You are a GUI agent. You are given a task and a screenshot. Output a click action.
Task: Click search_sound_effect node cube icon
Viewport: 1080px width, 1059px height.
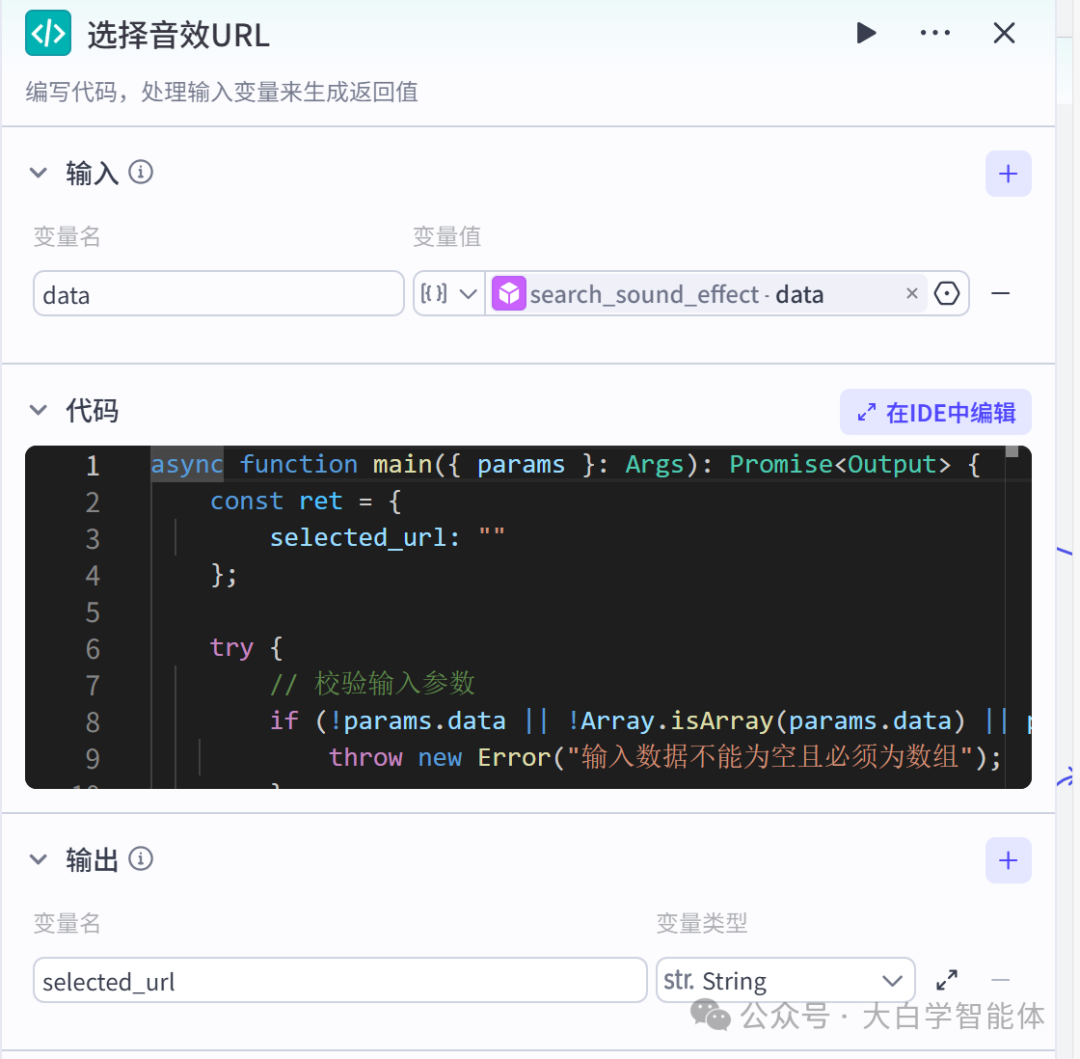(x=509, y=294)
